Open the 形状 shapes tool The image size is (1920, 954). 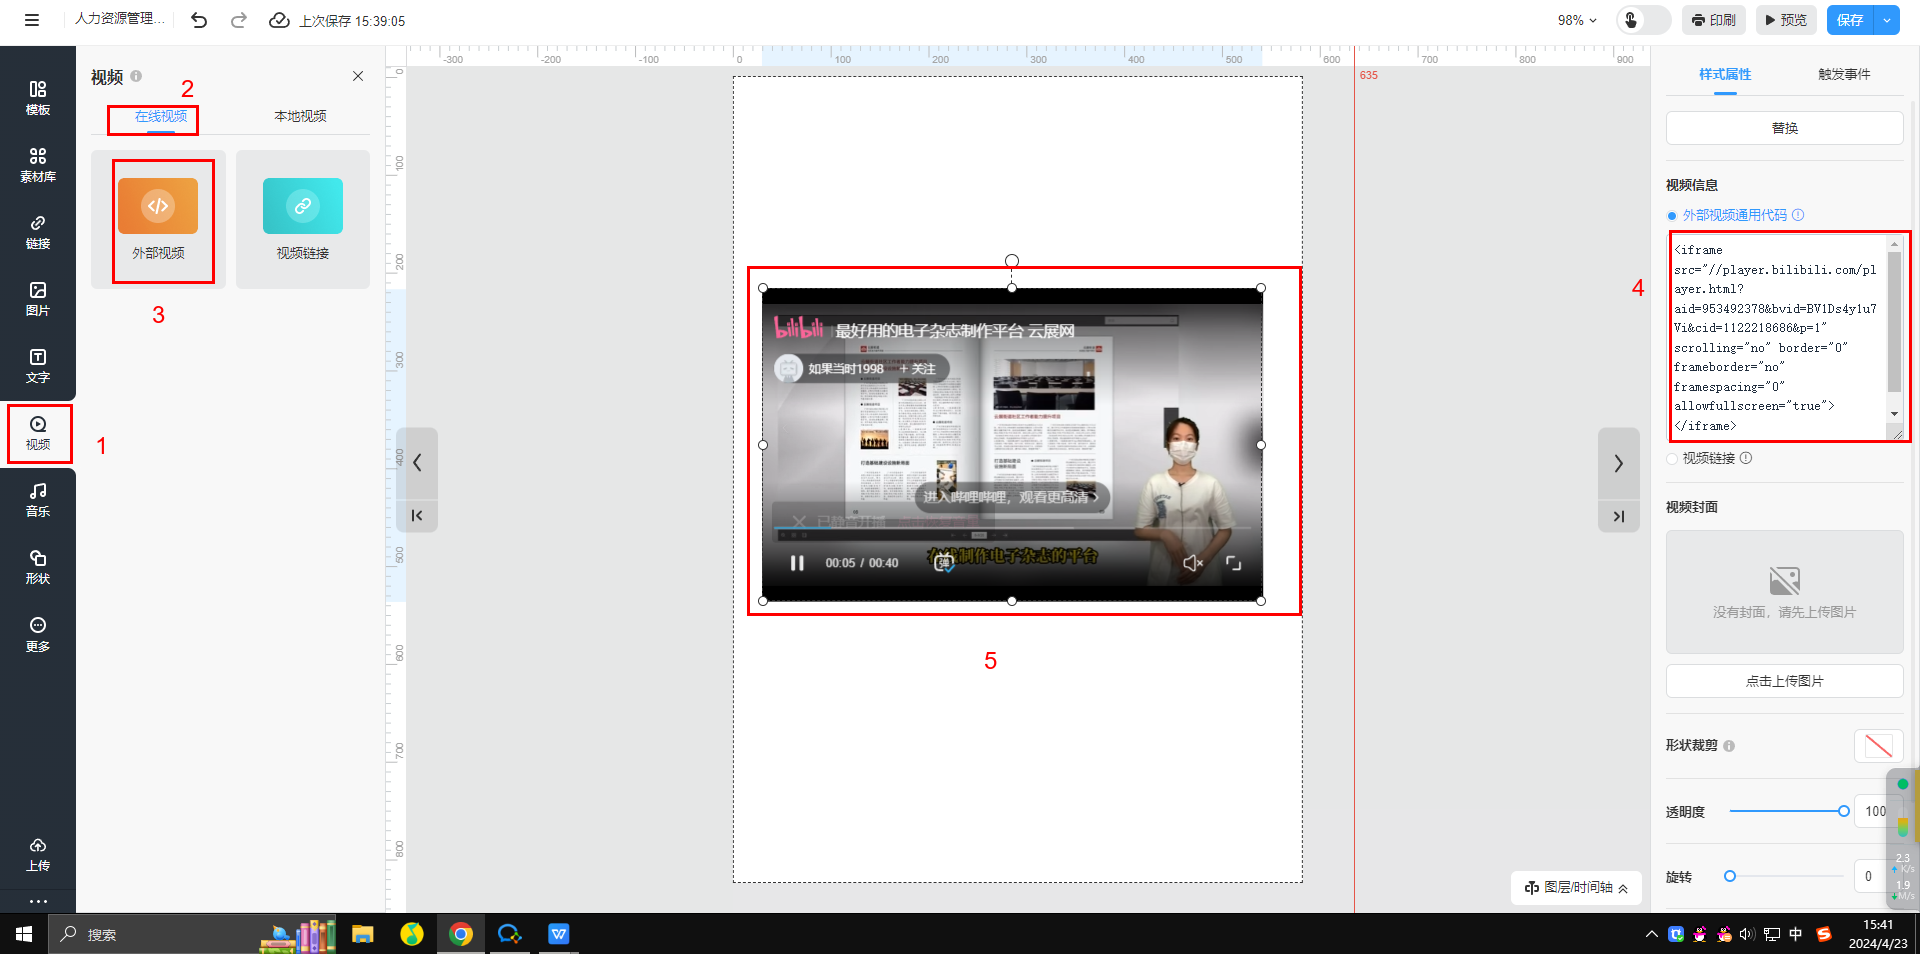tap(37, 566)
